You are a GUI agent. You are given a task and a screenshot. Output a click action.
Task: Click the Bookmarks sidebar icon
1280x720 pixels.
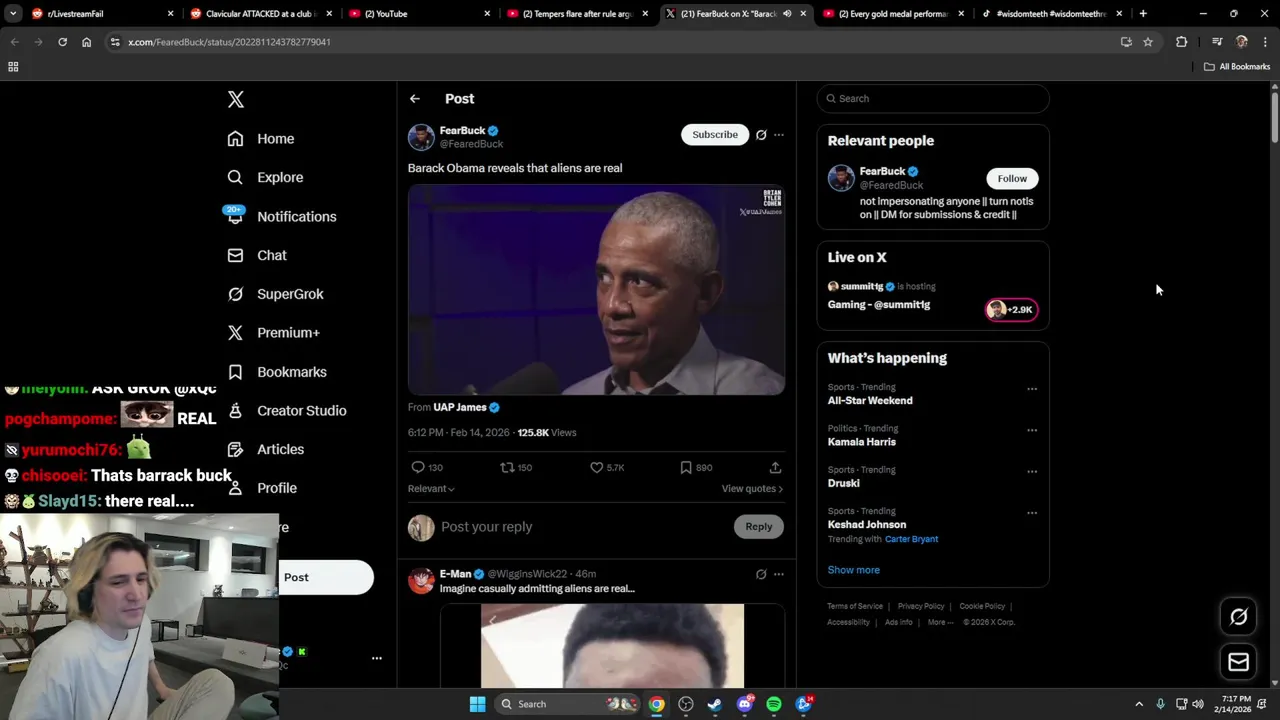[235, 372]
